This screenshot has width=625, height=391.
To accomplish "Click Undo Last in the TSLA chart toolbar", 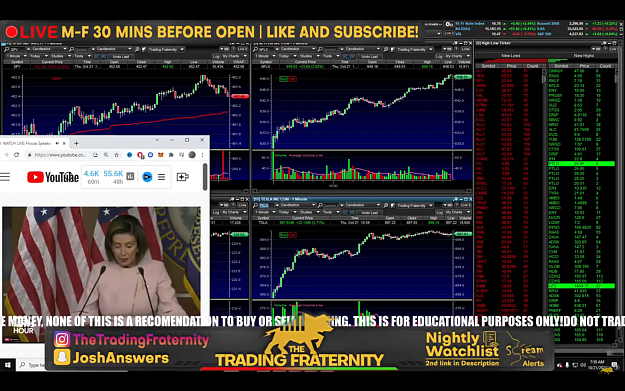I will [369, 212].
